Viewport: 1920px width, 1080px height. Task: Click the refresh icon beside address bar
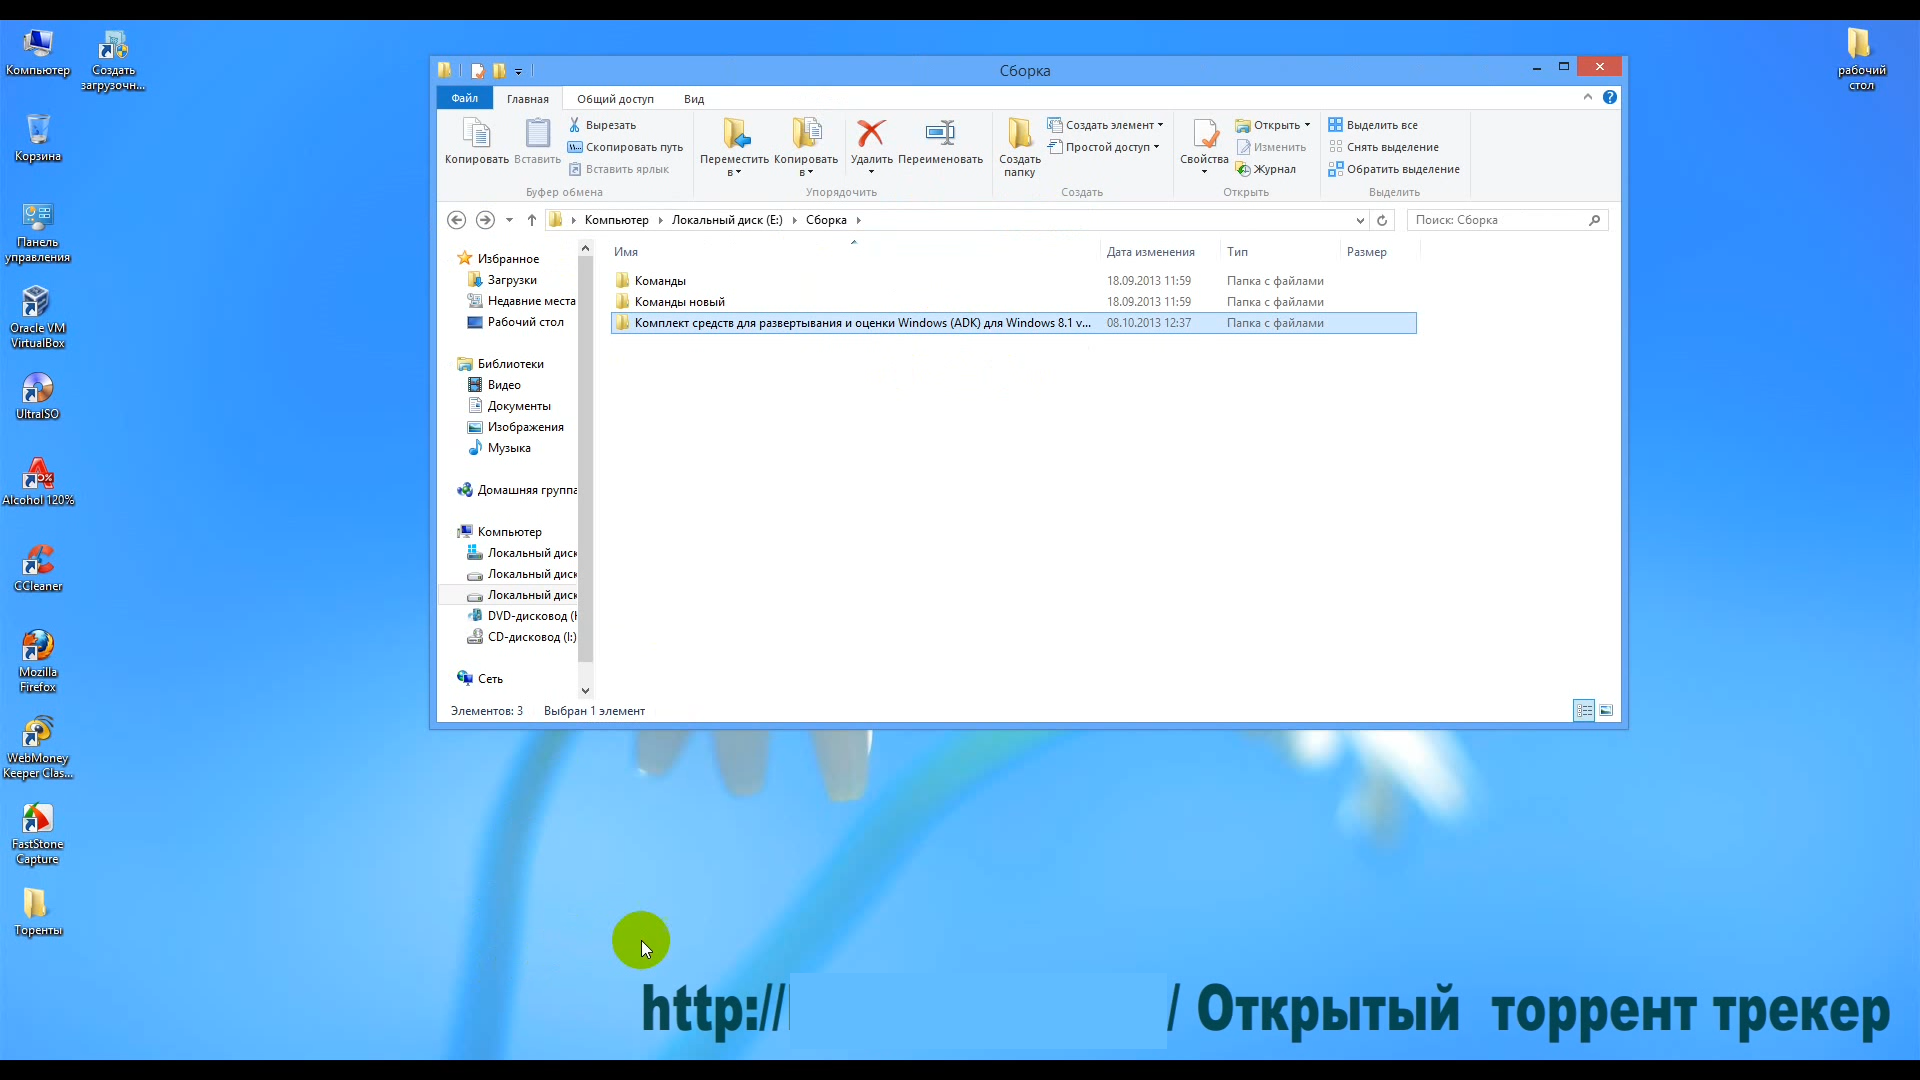click(x=1382, y=220)
